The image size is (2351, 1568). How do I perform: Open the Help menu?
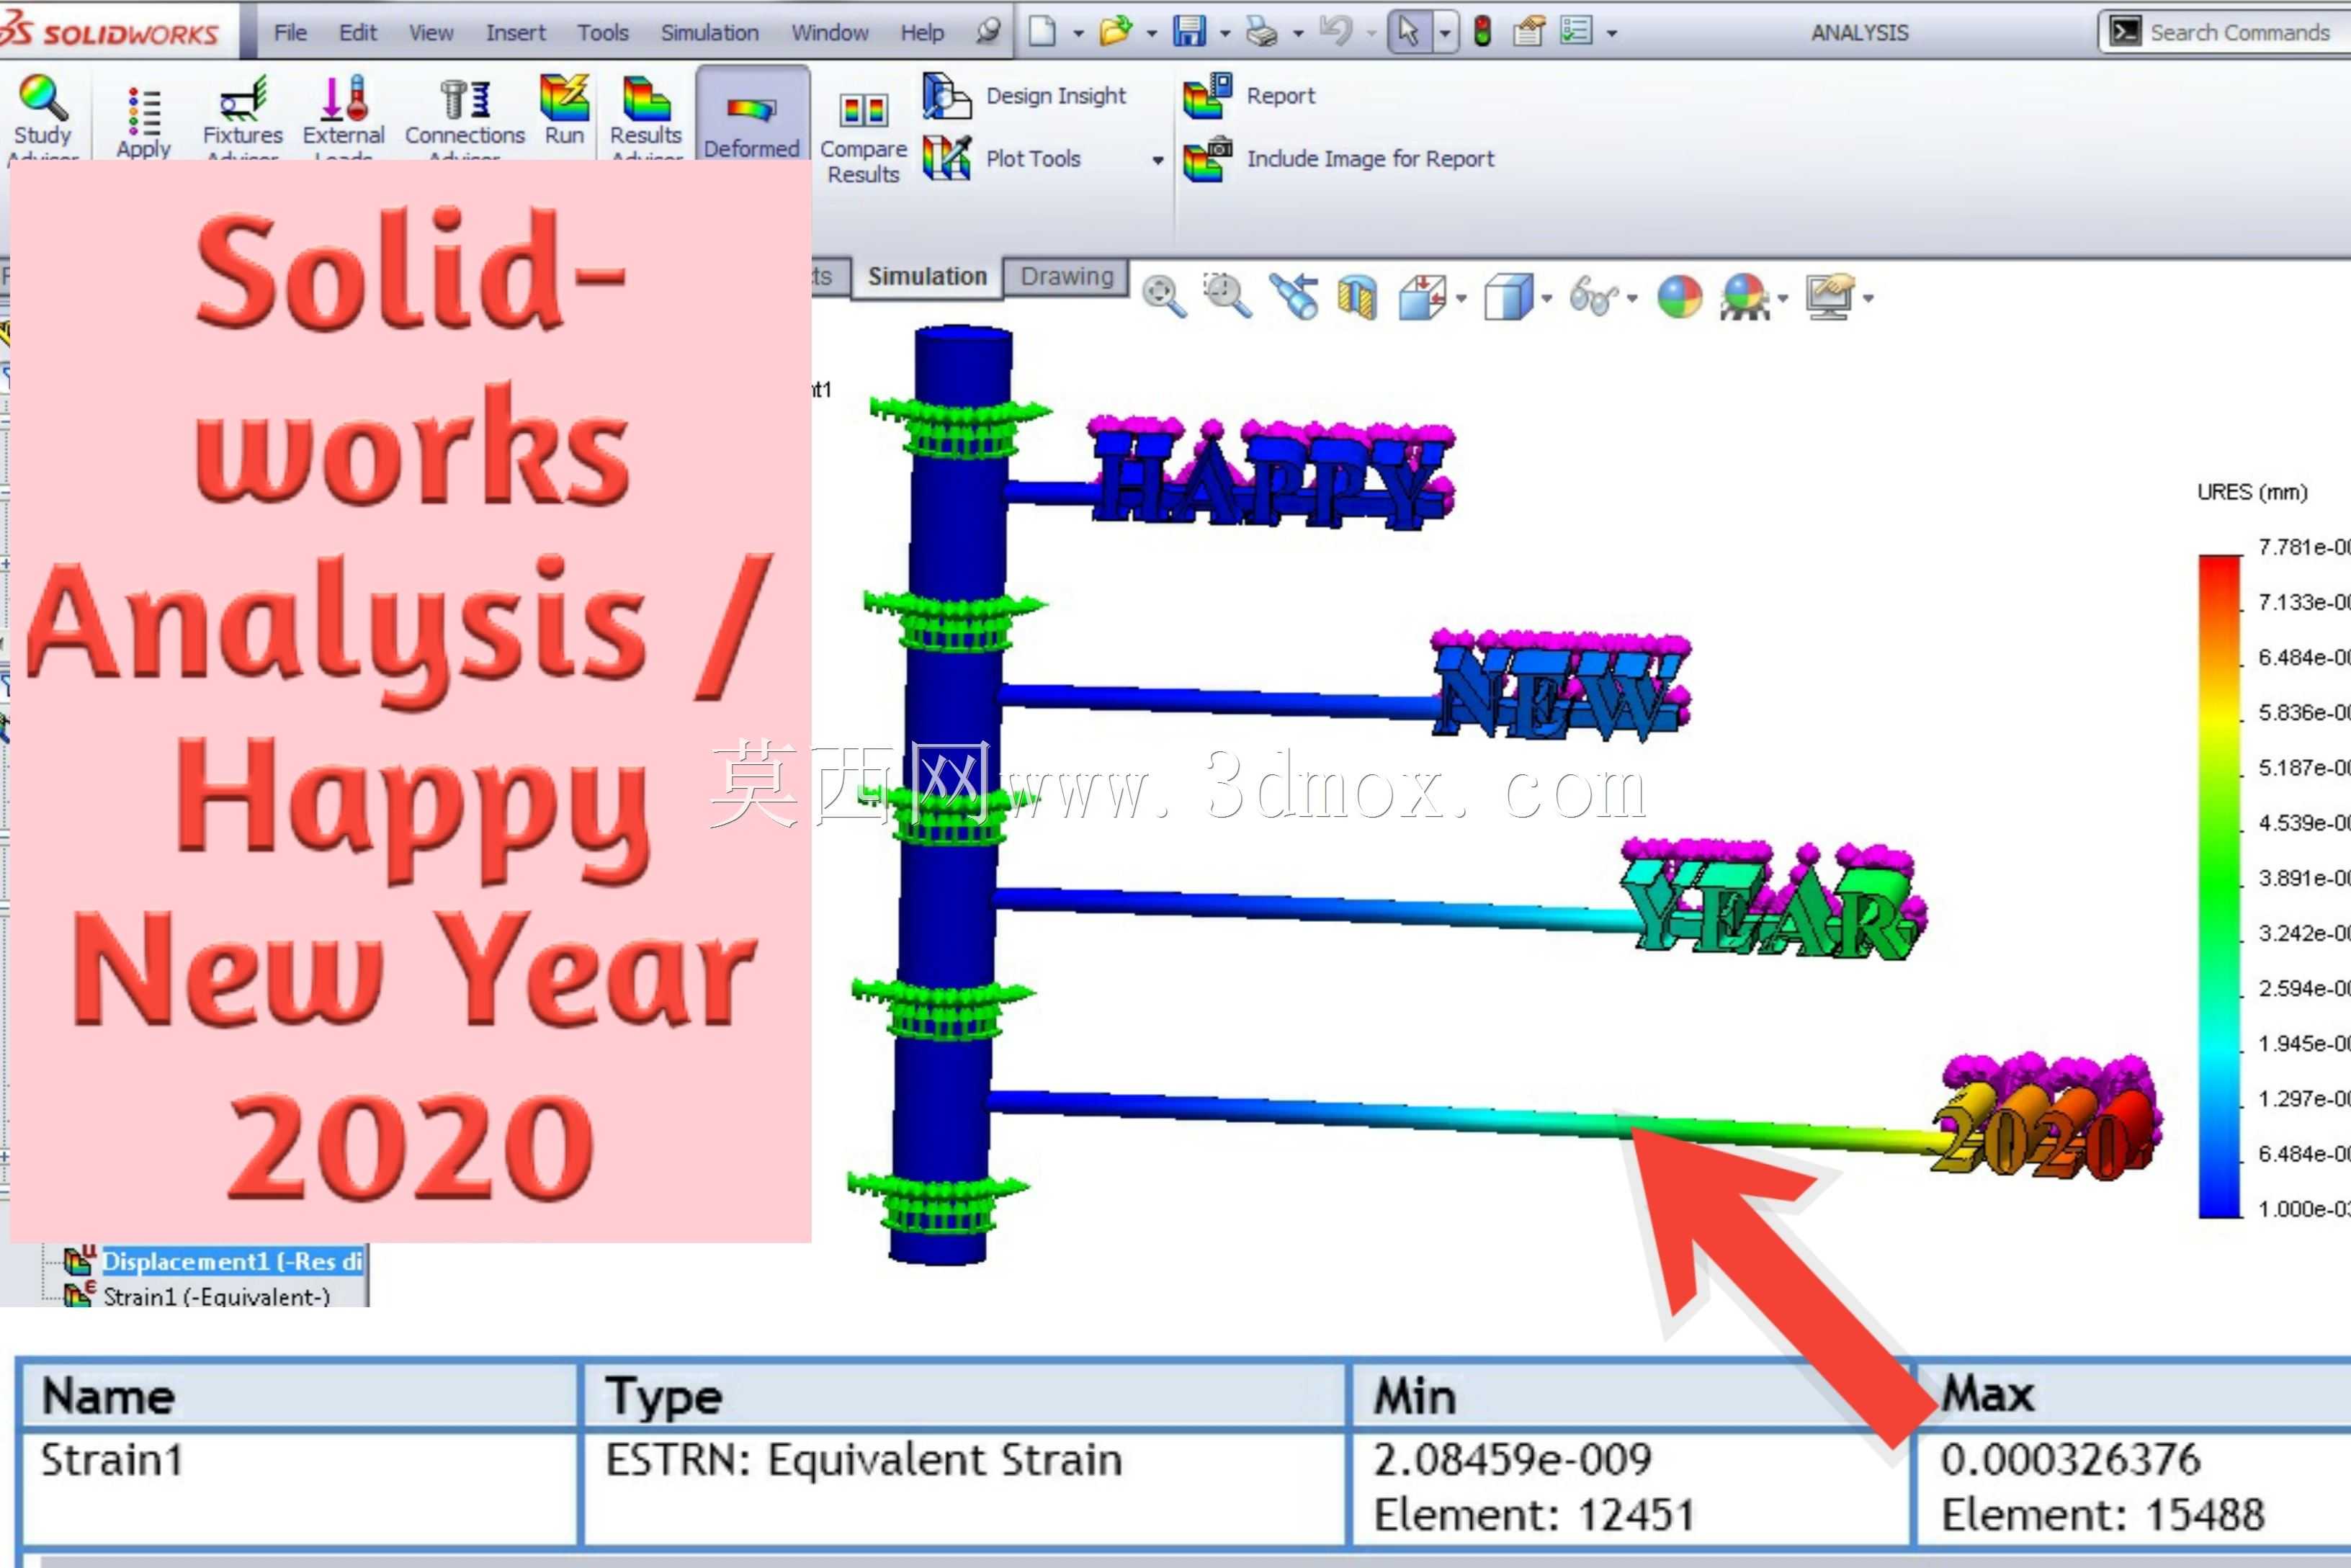tap(922, 33)
